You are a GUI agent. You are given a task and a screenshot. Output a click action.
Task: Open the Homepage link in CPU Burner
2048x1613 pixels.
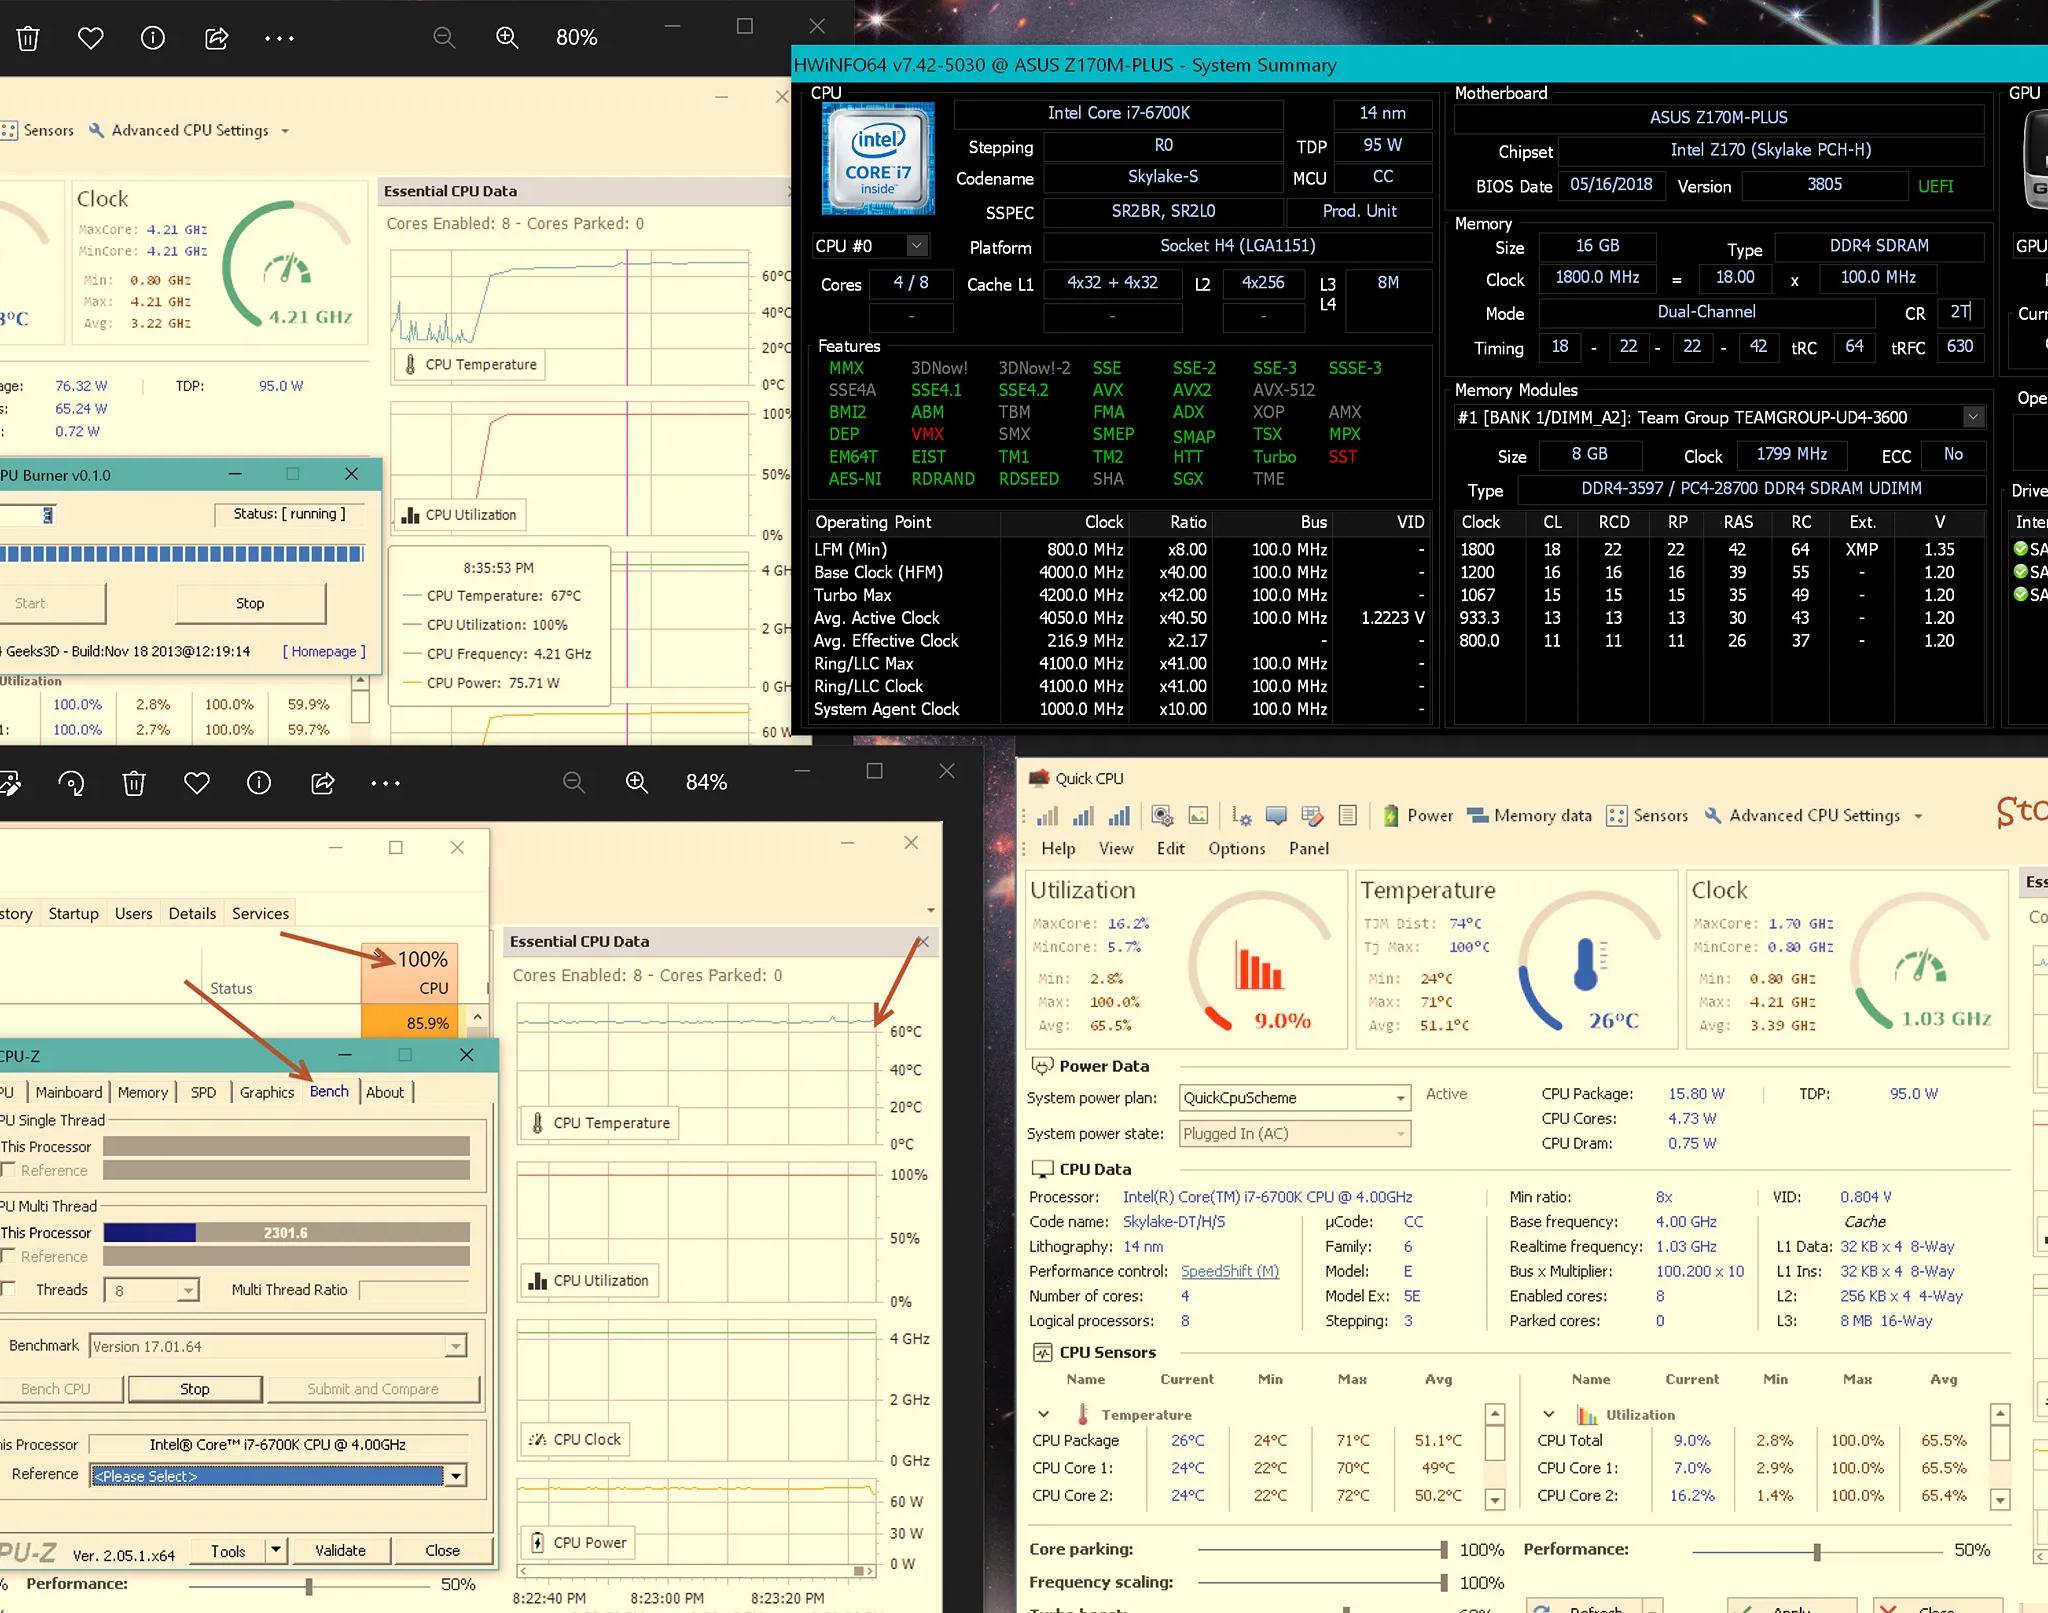click(324, 651)
